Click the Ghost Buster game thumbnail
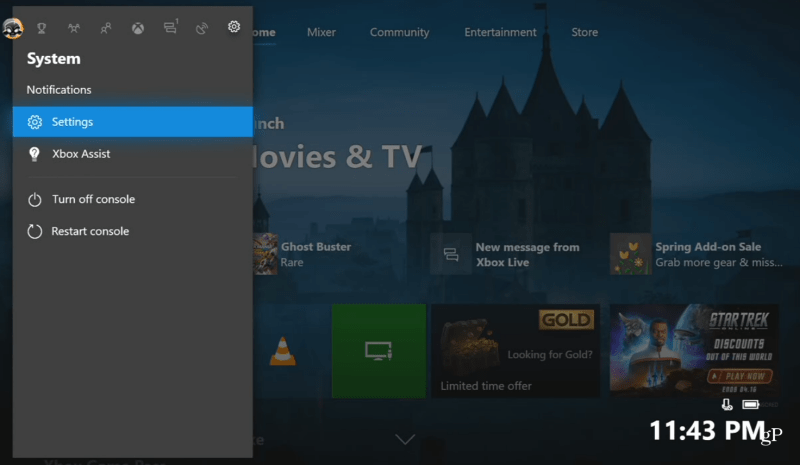This screenshot has height=465, width=800. [265, 254]
